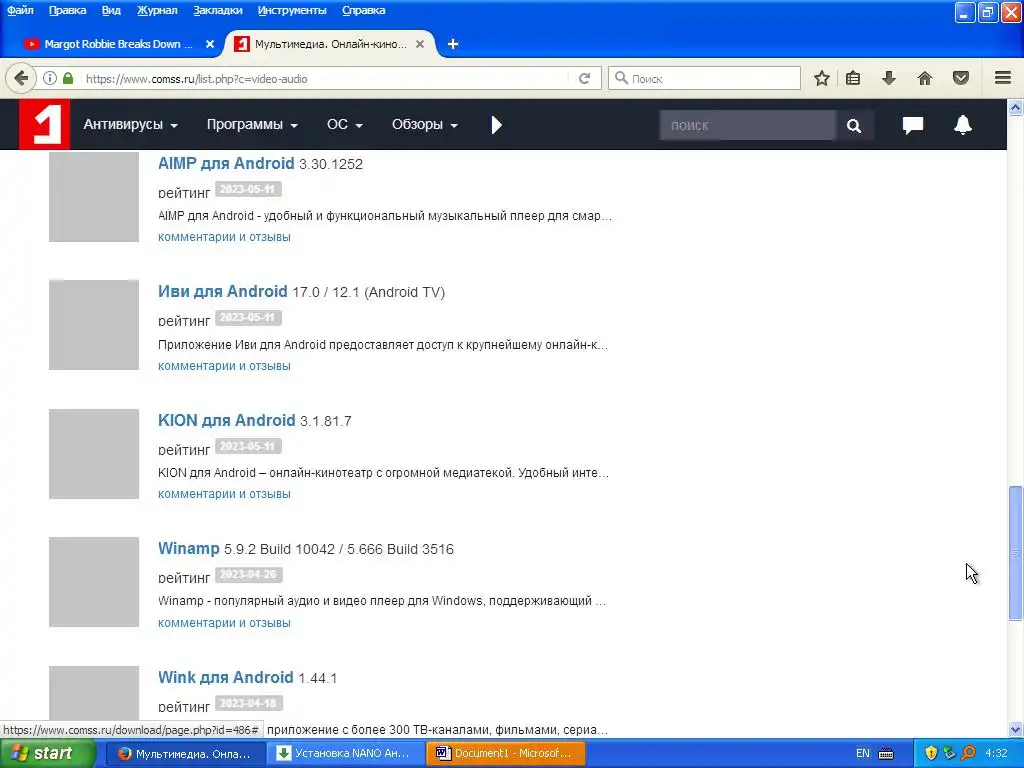The width and height of the screenshot is (1024, 768).
Task: Reload the page with refresh icon
Action: [584, 78]
